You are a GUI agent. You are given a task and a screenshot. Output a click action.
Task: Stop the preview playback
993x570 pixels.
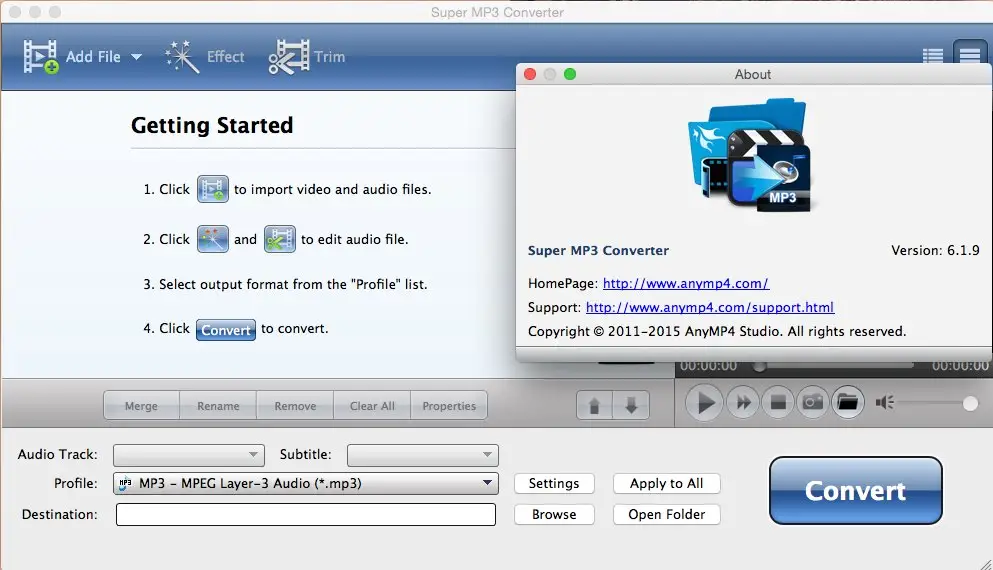778,402
